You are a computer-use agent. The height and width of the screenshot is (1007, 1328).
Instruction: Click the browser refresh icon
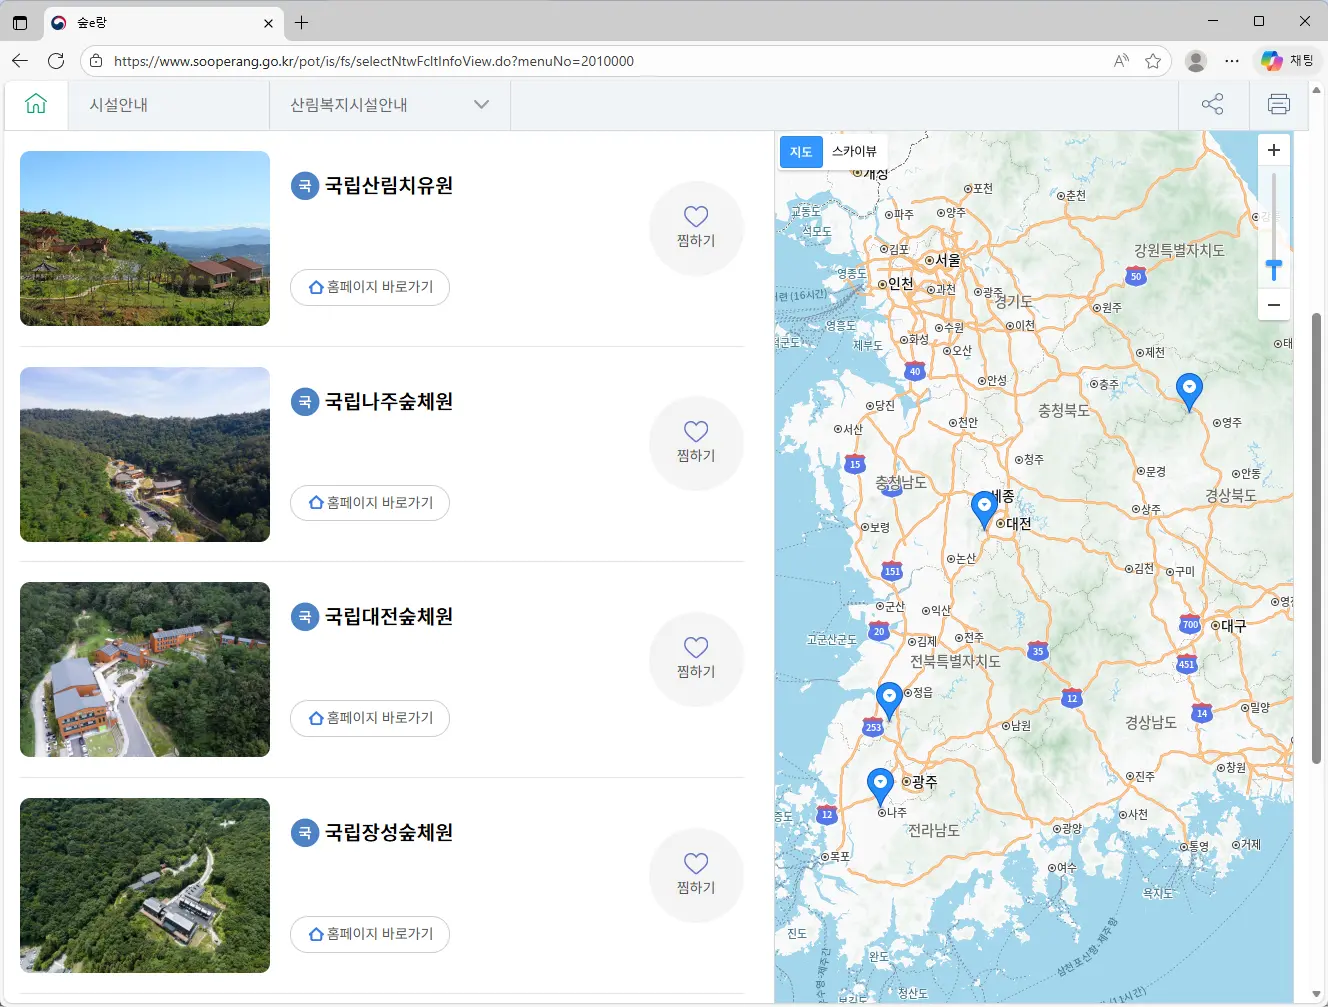point(56,61)
